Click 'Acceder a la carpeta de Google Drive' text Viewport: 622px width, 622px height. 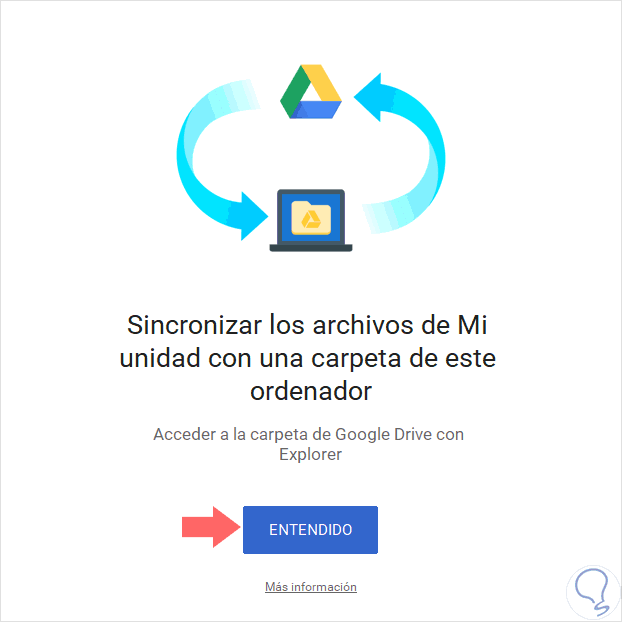coord(294,434)
